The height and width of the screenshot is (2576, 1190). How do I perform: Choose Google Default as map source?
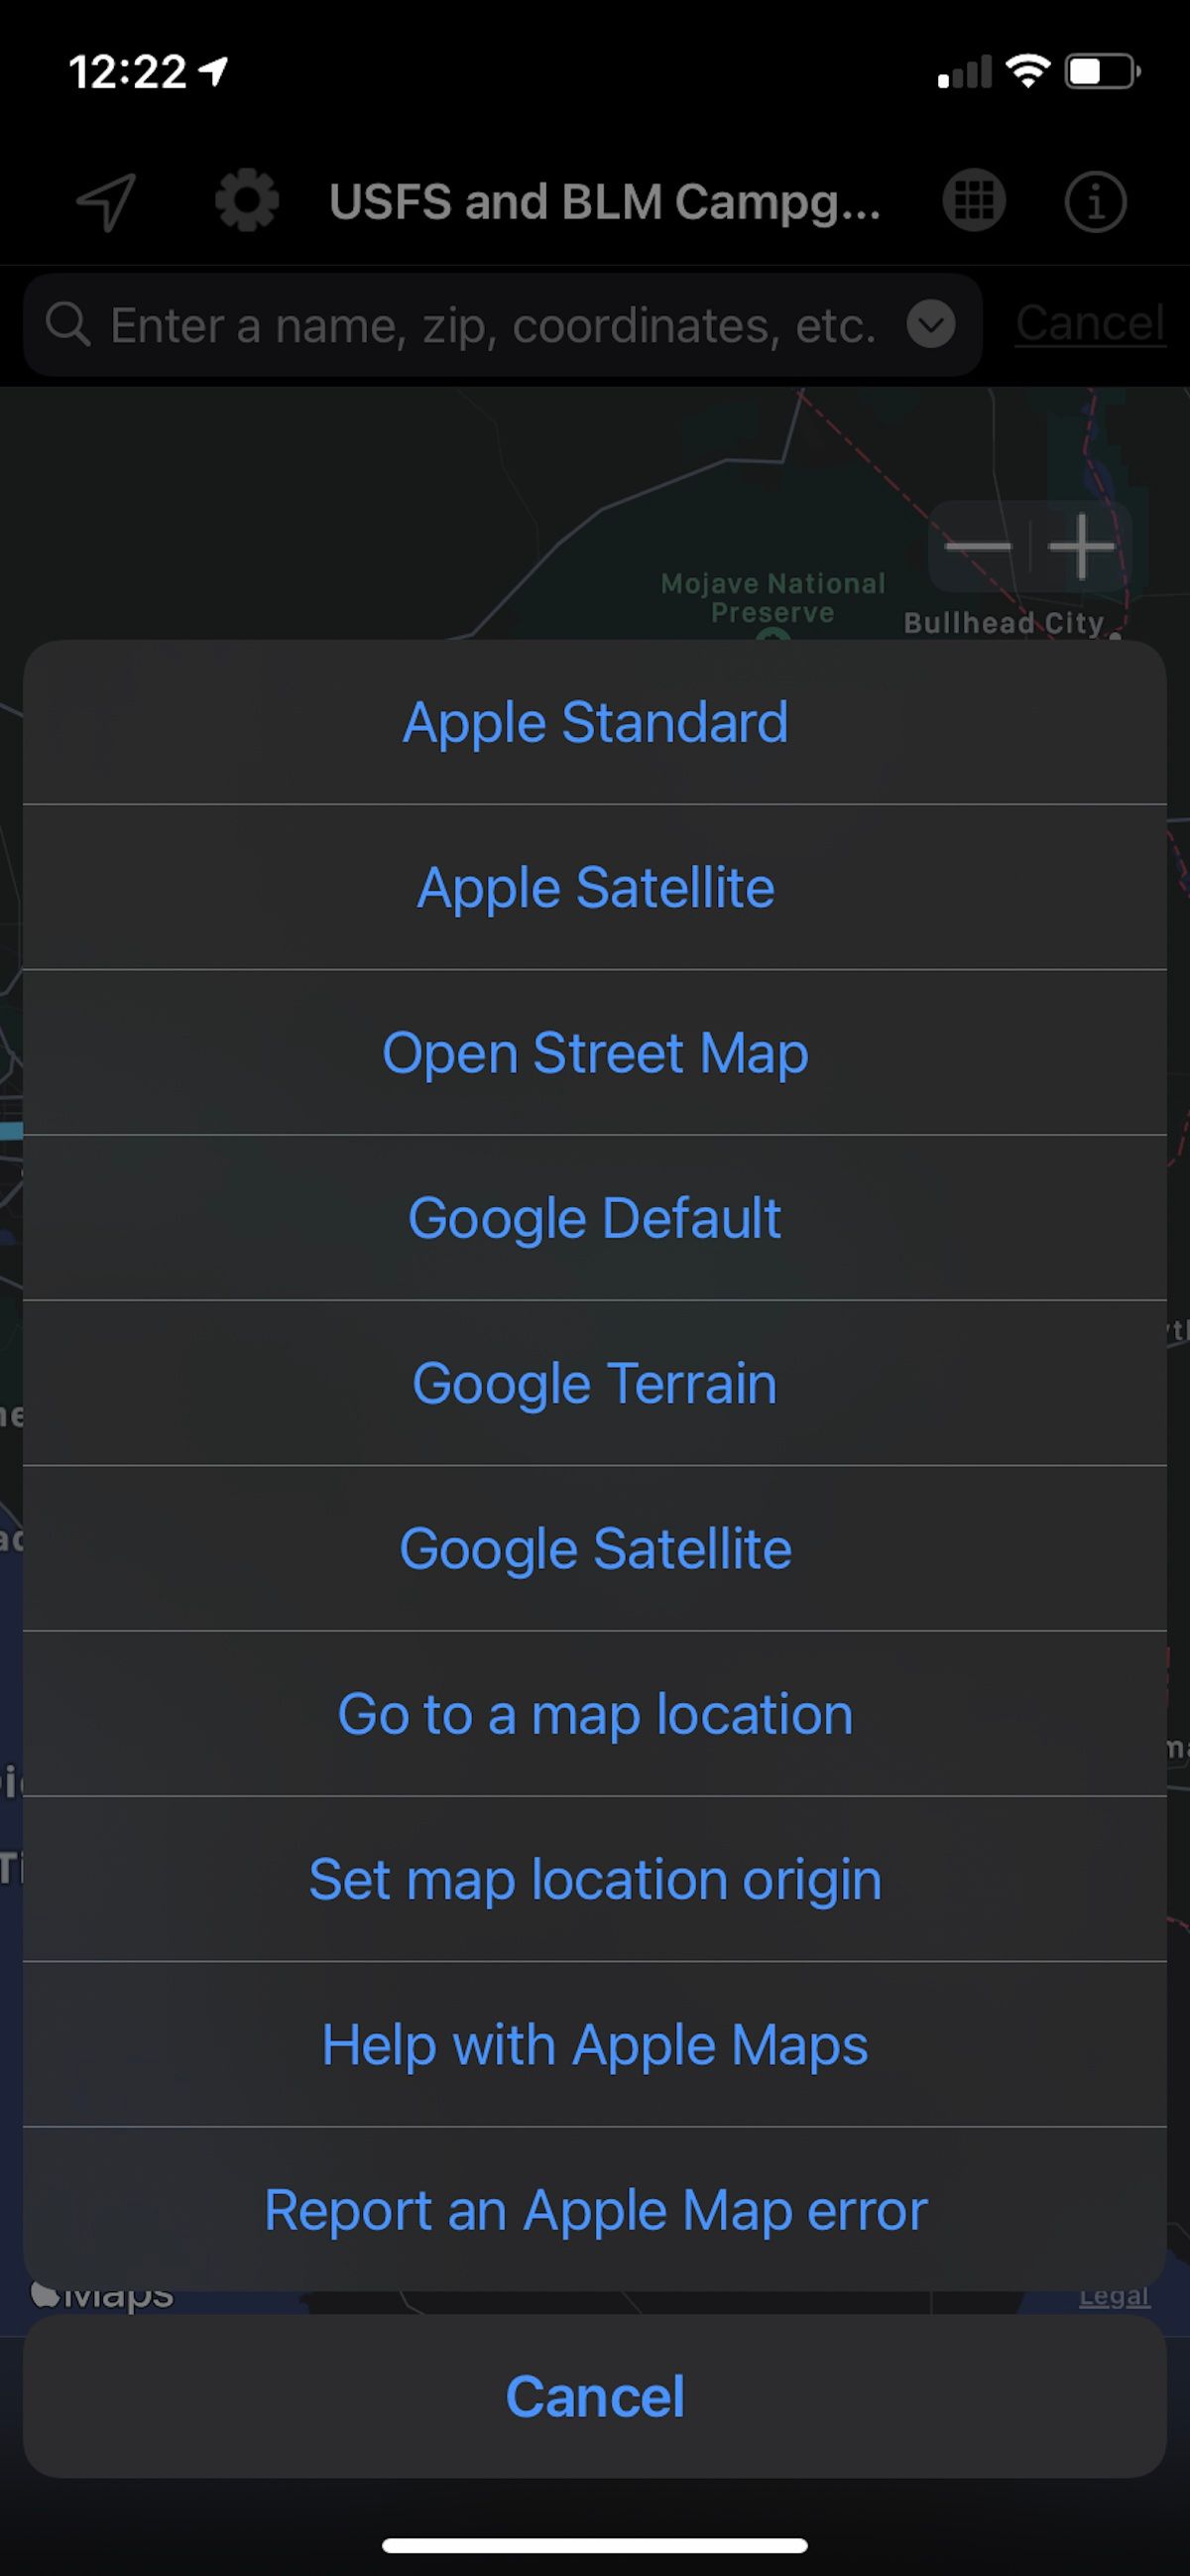(x=595, y=1217)
